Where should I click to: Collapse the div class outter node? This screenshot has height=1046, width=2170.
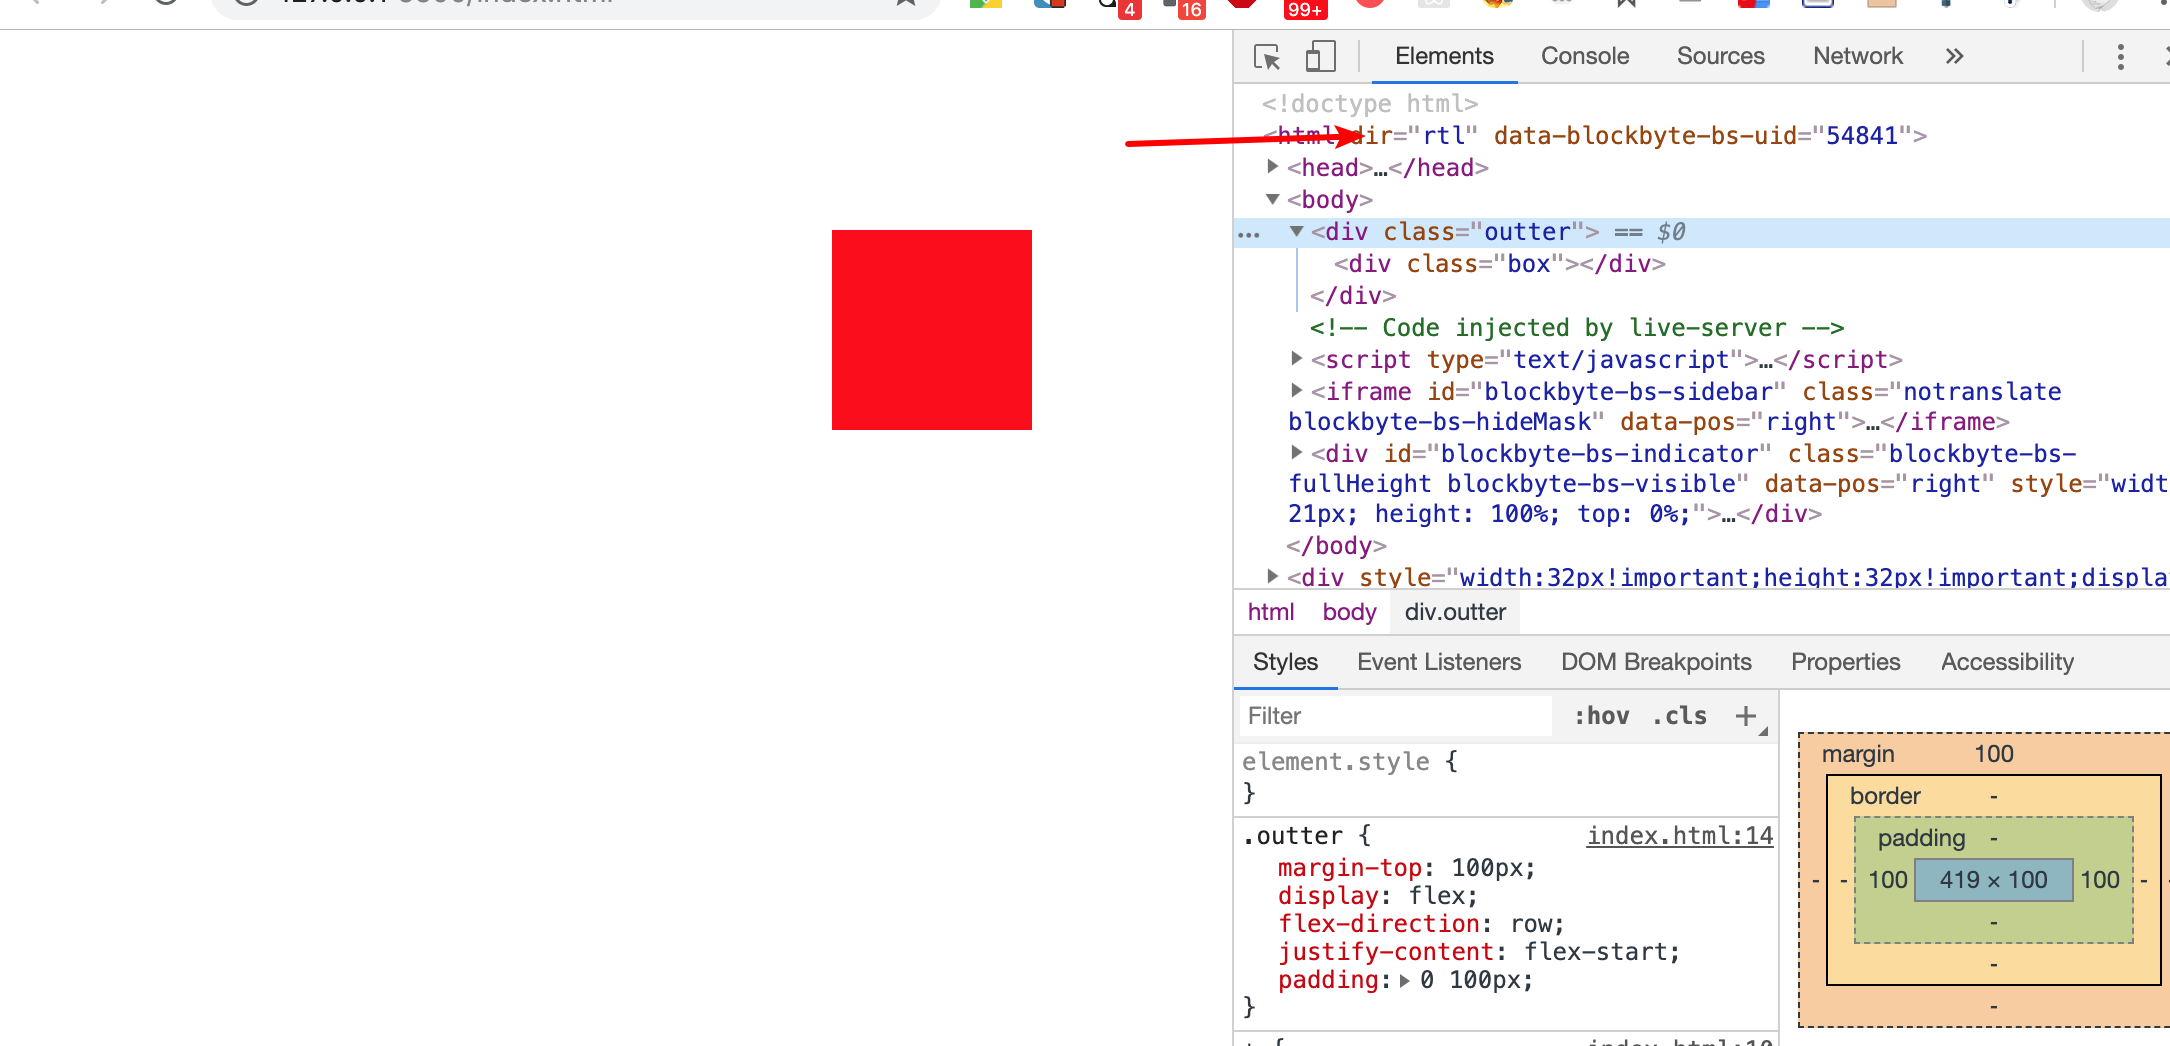(1296, 231)
